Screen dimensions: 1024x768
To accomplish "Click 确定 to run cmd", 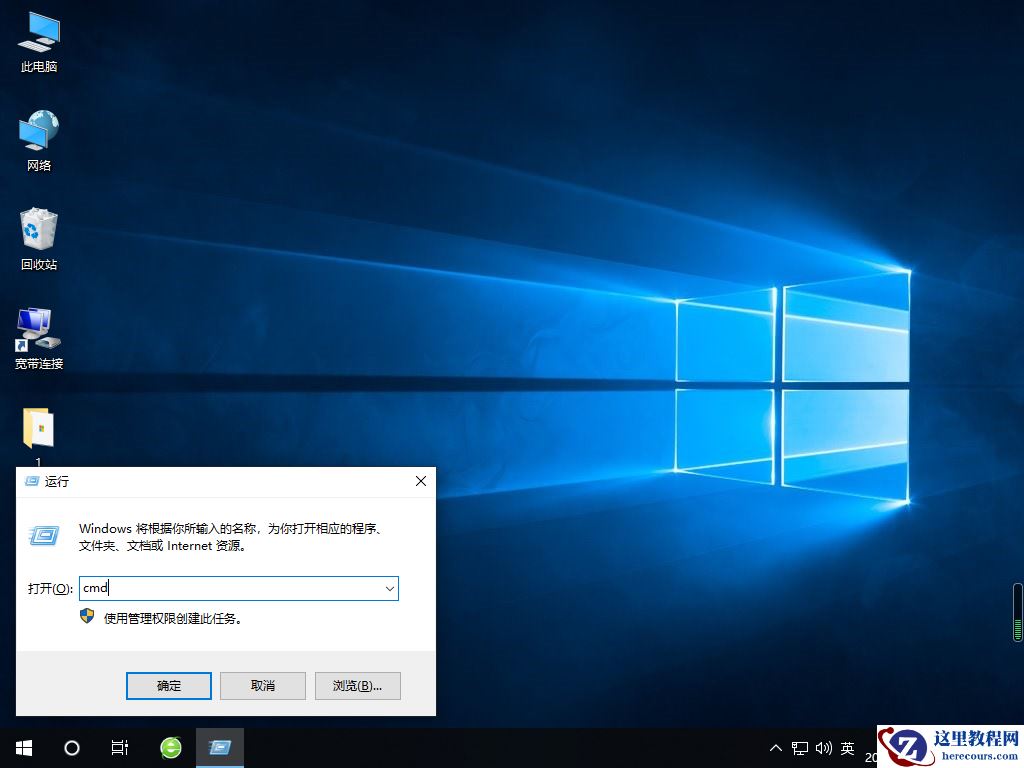I will [x=168, y=685].
